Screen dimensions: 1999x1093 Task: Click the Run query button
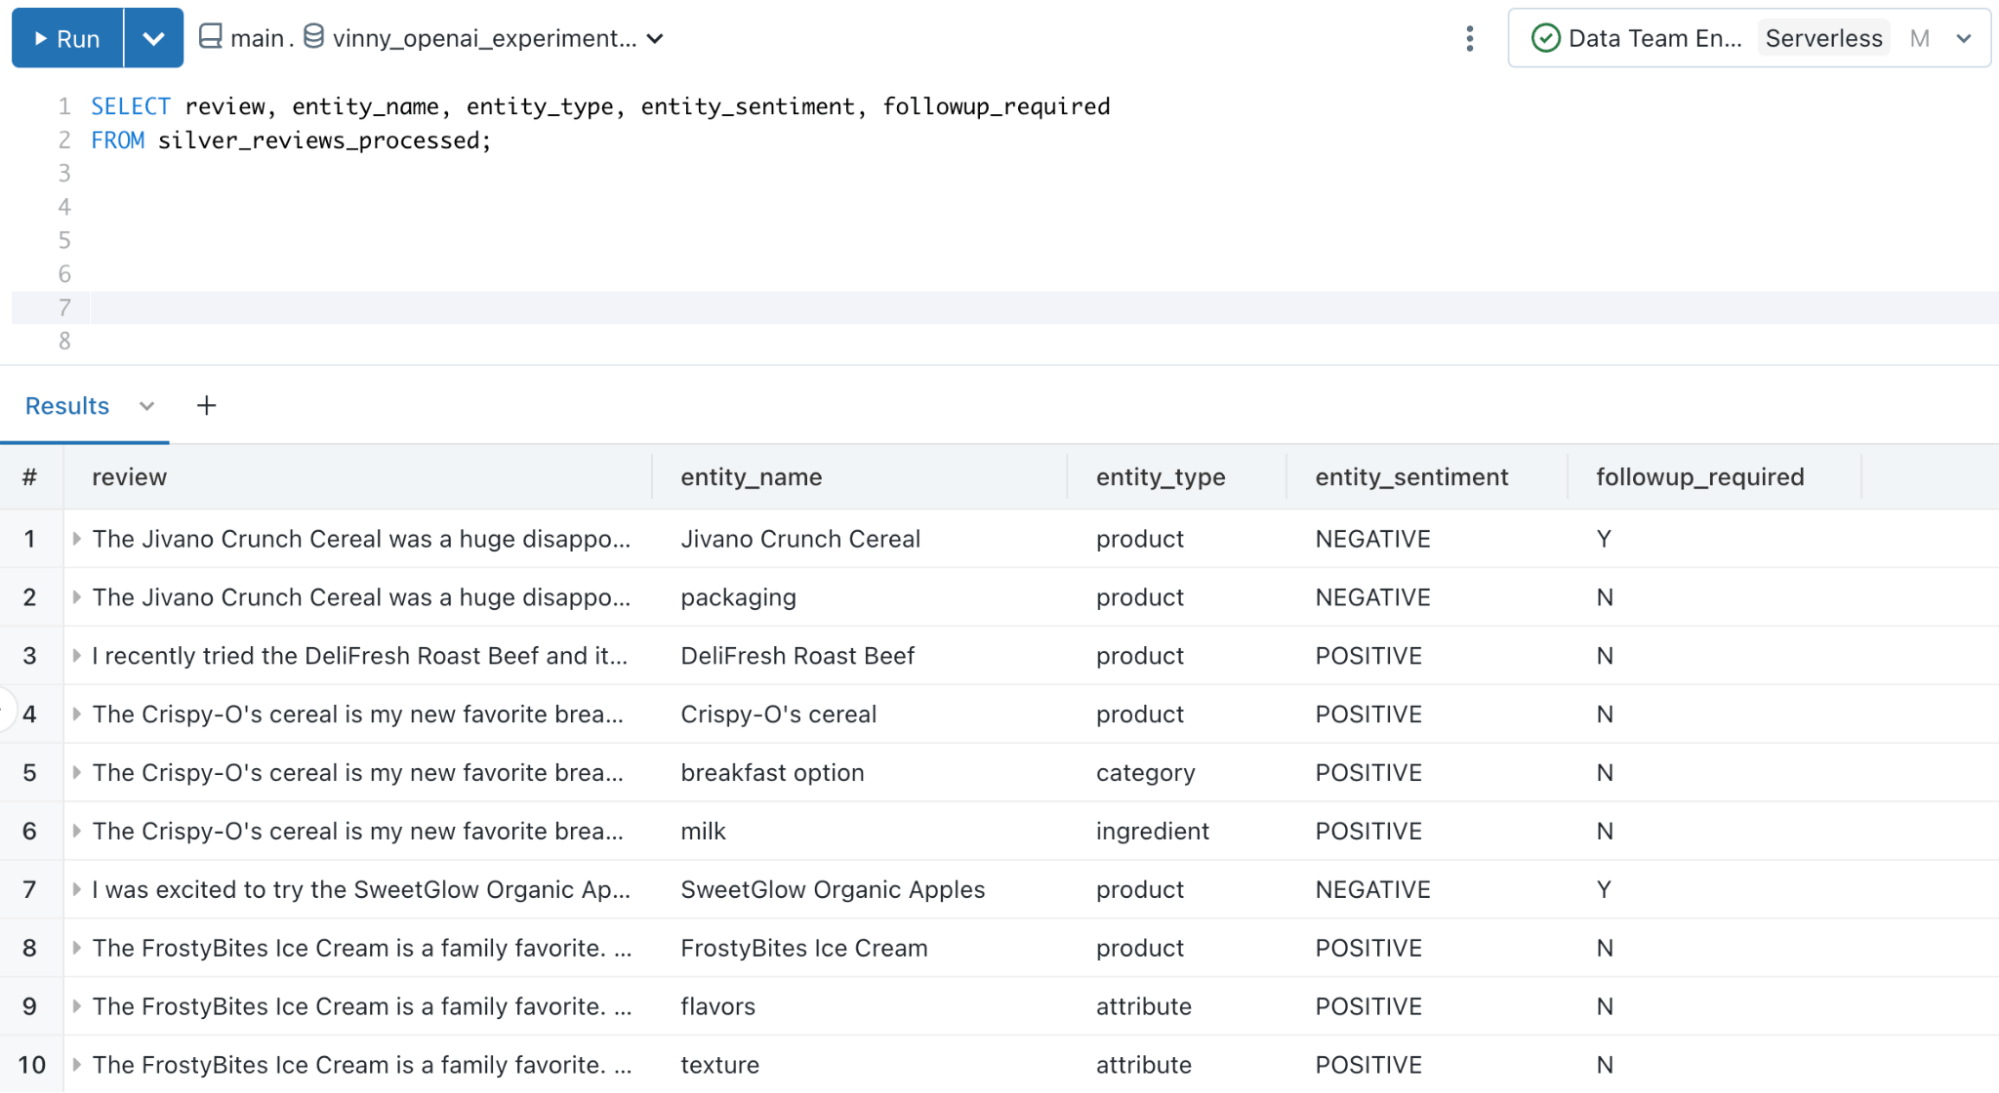(68, 38)
